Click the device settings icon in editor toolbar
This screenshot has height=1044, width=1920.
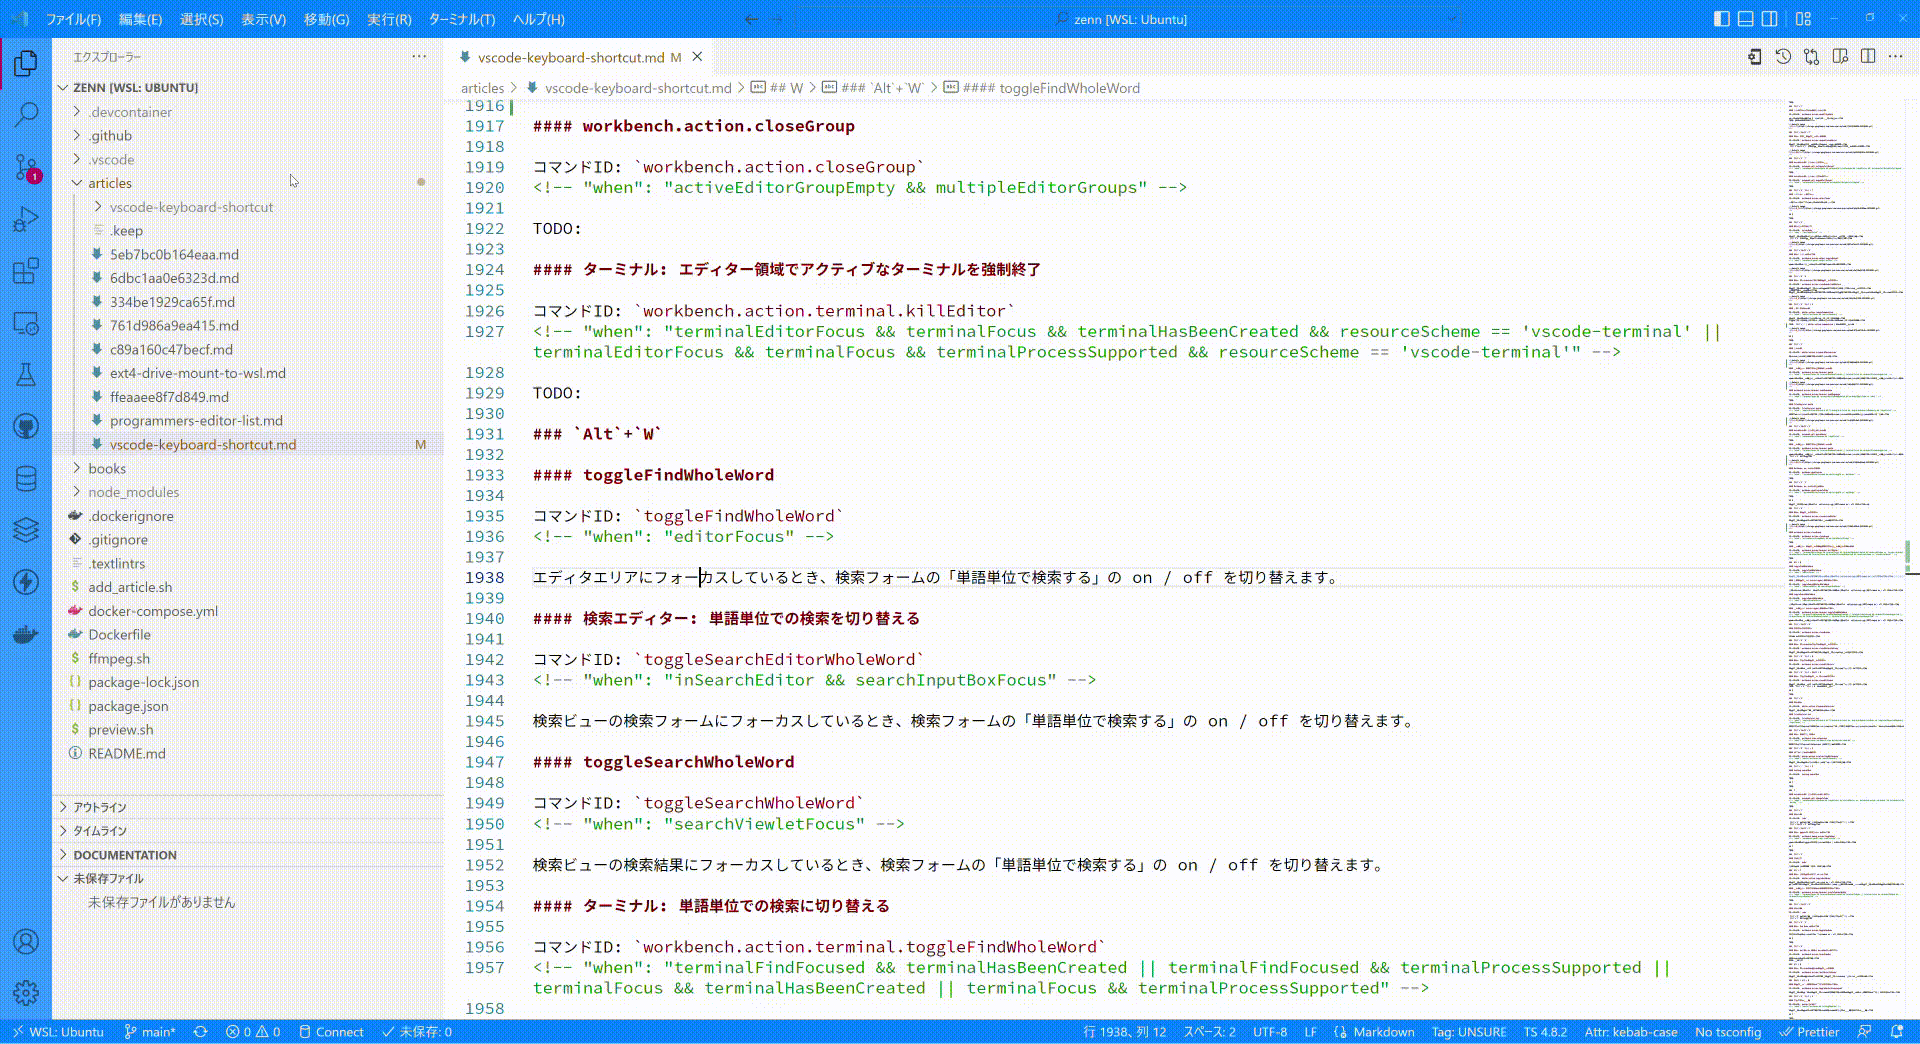coord(1755,57)
